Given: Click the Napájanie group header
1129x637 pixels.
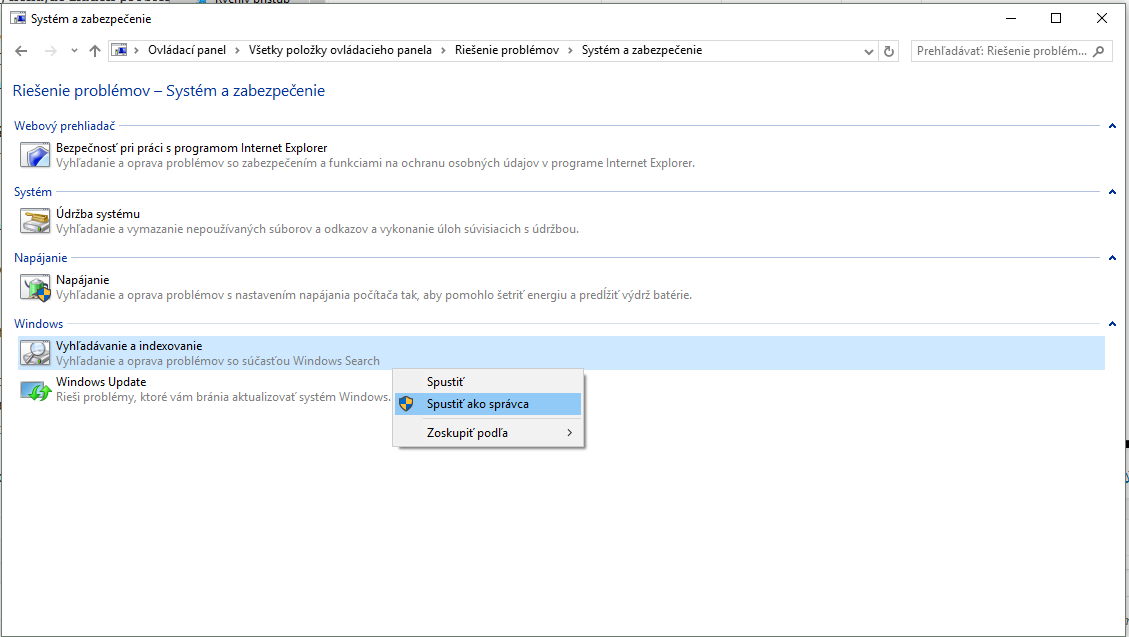Looking at the screenshot, I should click(x=40, y=258).
